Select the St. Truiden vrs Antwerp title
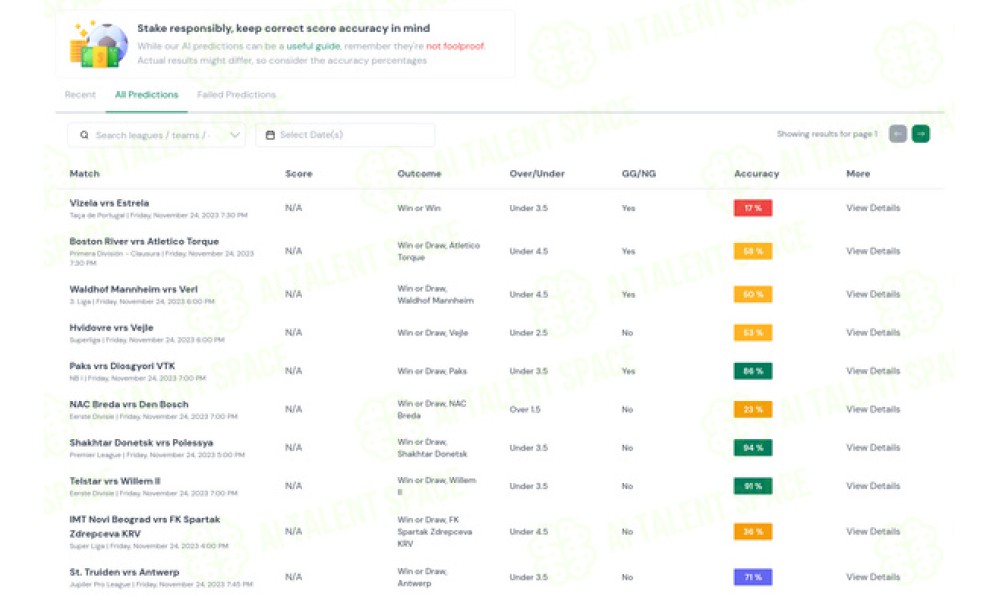1000x600 pixels. 124,572
